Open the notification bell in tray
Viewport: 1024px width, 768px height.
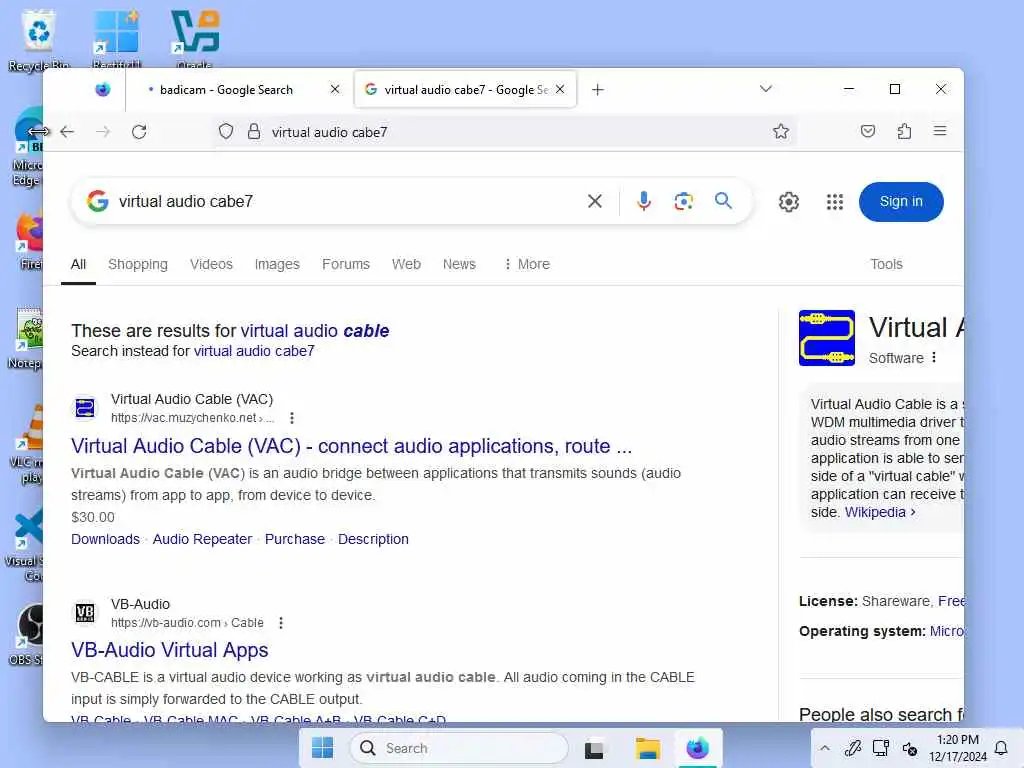tap(1000, 748)
